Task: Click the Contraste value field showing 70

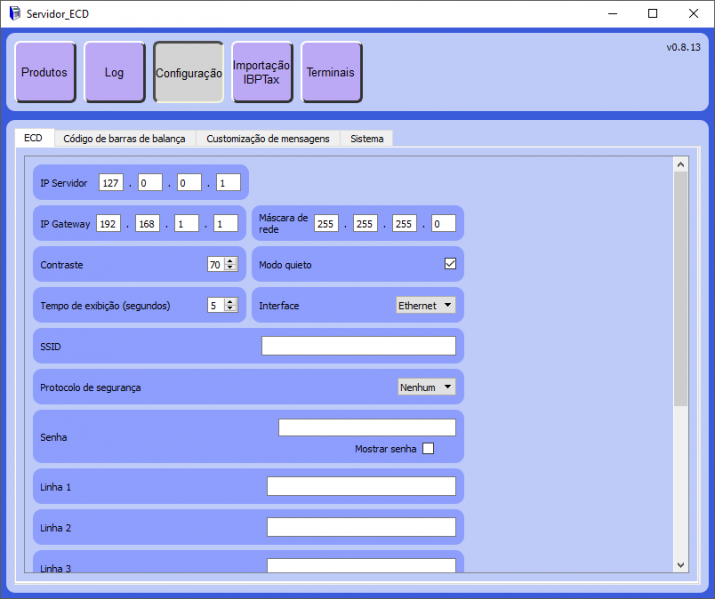Action: (x=216, y=264)
